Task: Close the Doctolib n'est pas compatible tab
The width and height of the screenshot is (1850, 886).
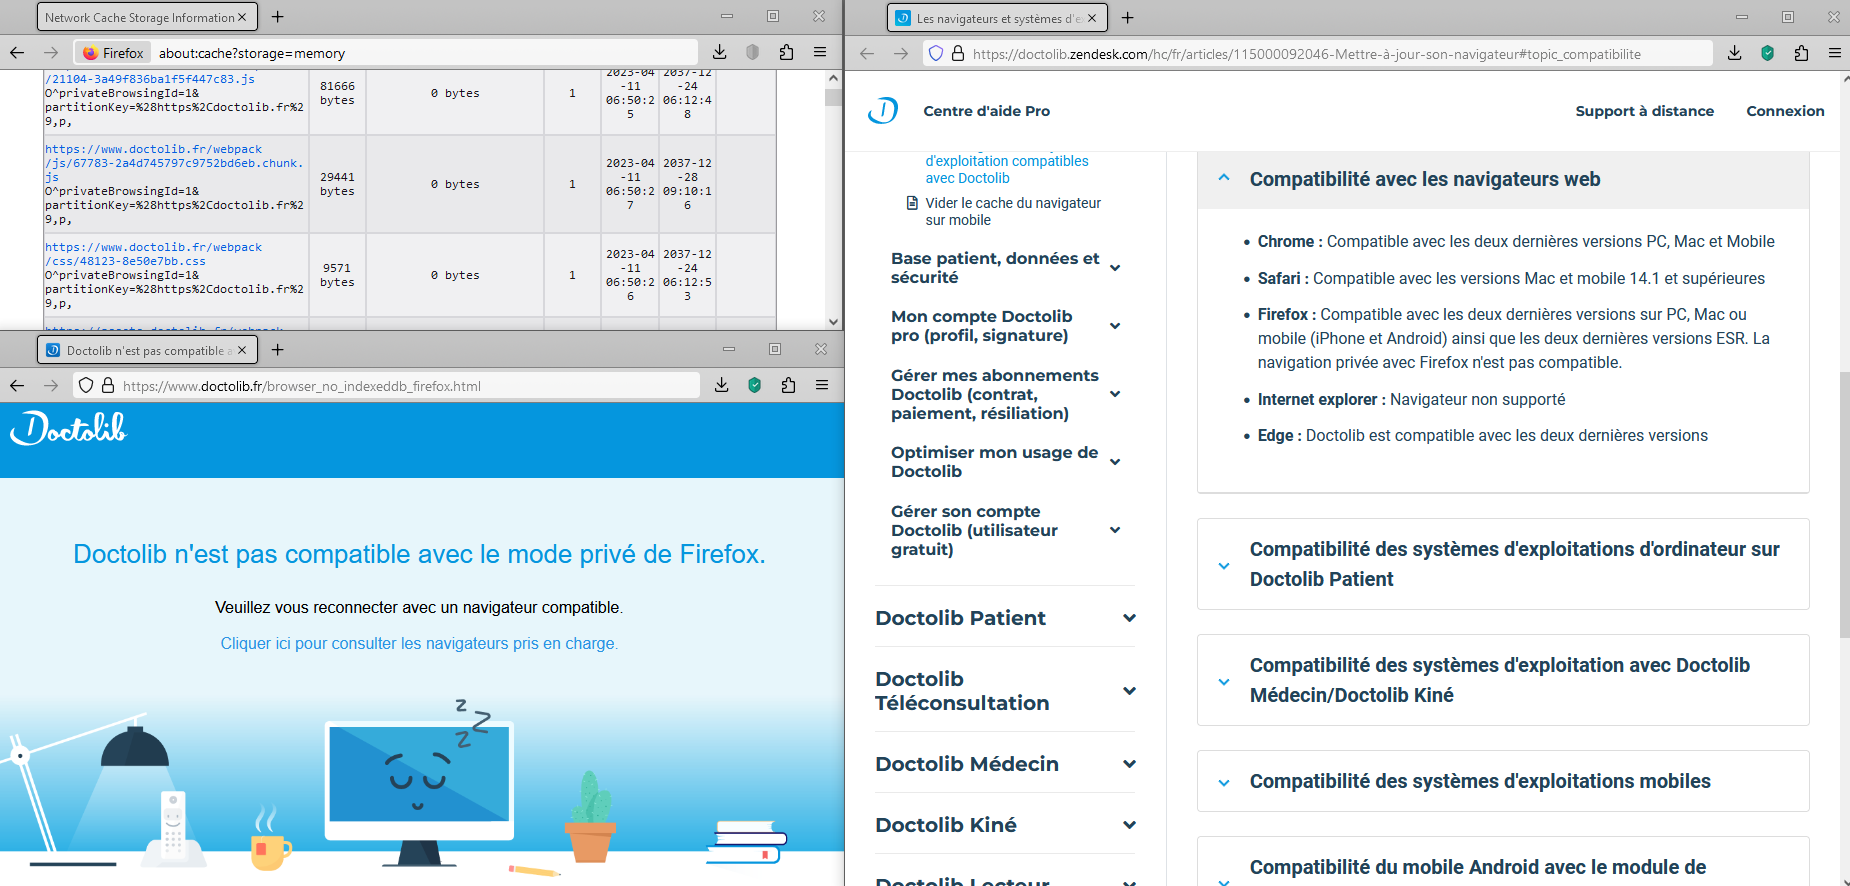Action: 242,350
